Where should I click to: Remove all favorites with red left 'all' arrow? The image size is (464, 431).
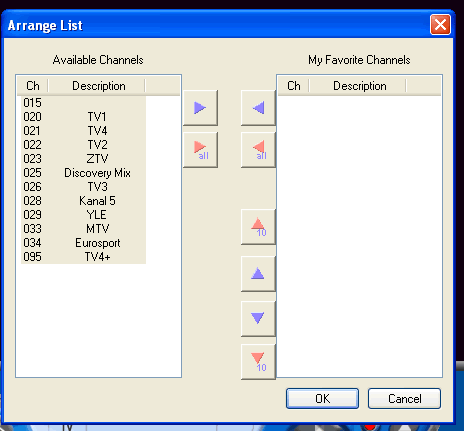click(x=258, y=150)
